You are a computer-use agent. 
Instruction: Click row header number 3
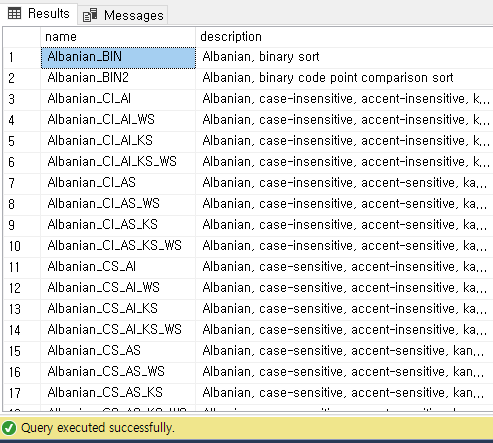coord(22,99)
